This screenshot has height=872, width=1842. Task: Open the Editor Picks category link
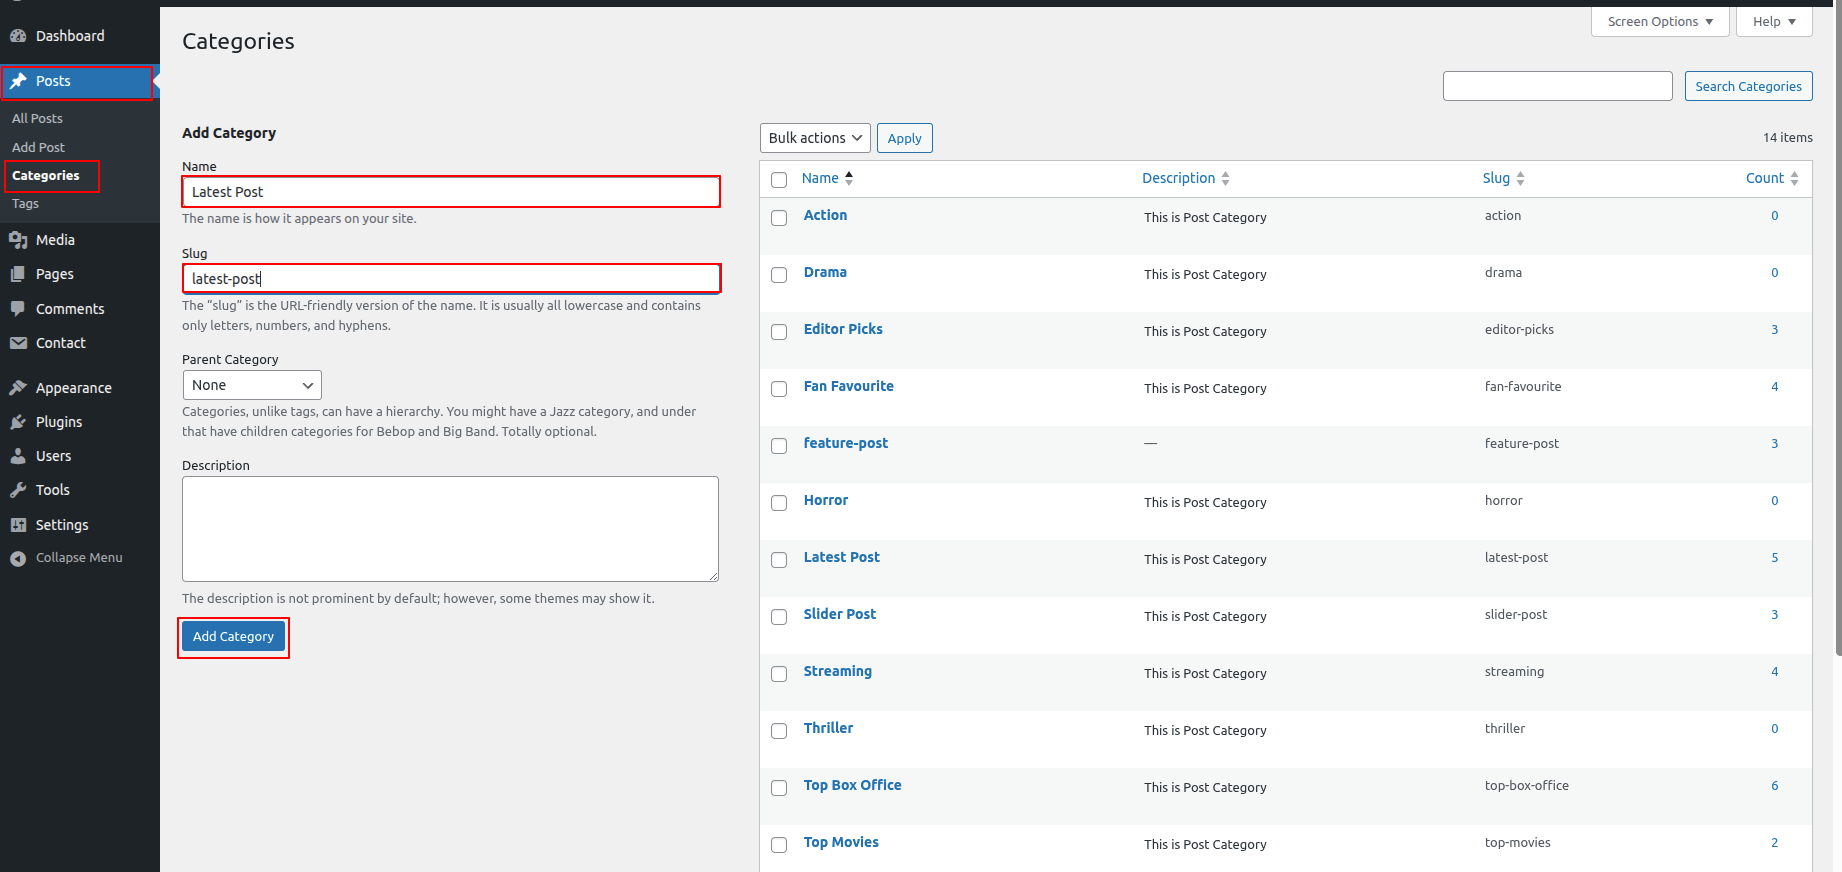click(843, 329)
